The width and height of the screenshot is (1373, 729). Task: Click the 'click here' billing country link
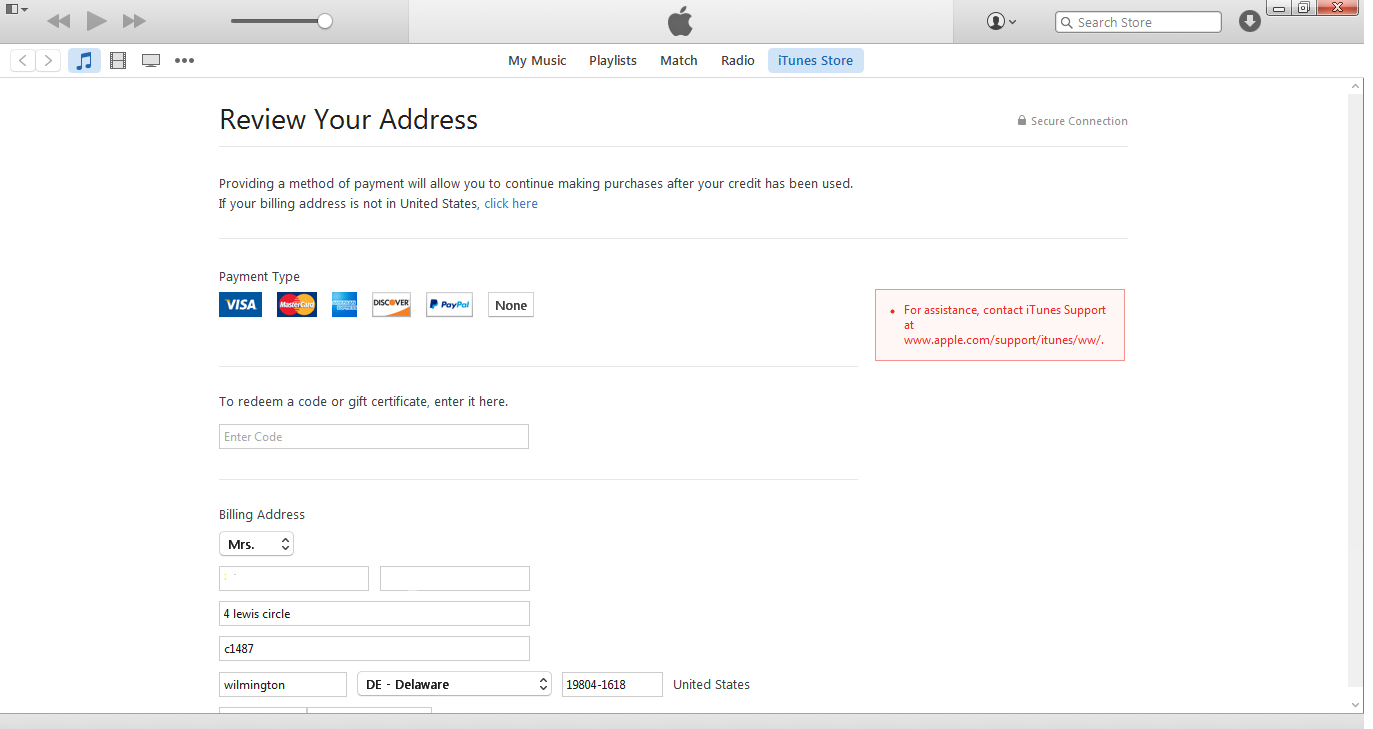click(511, 204)
